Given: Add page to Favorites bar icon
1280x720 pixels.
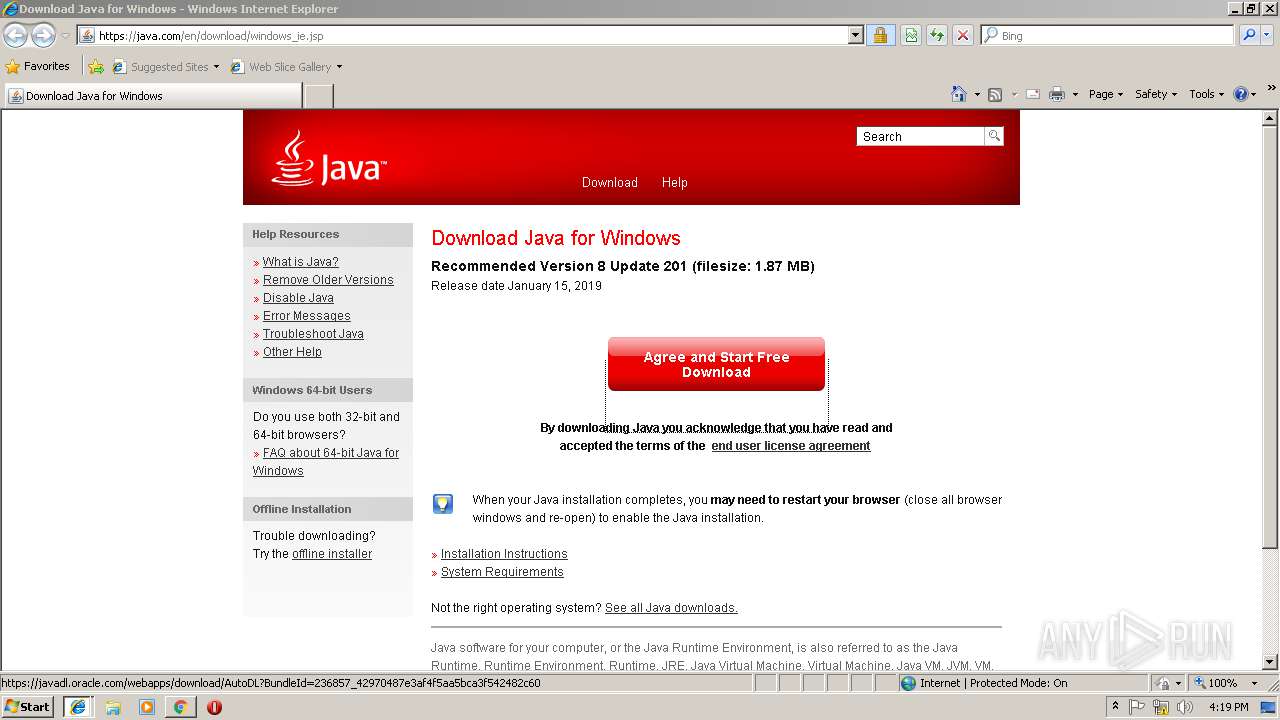Looking at the screenshot, I should coord(95,67).
